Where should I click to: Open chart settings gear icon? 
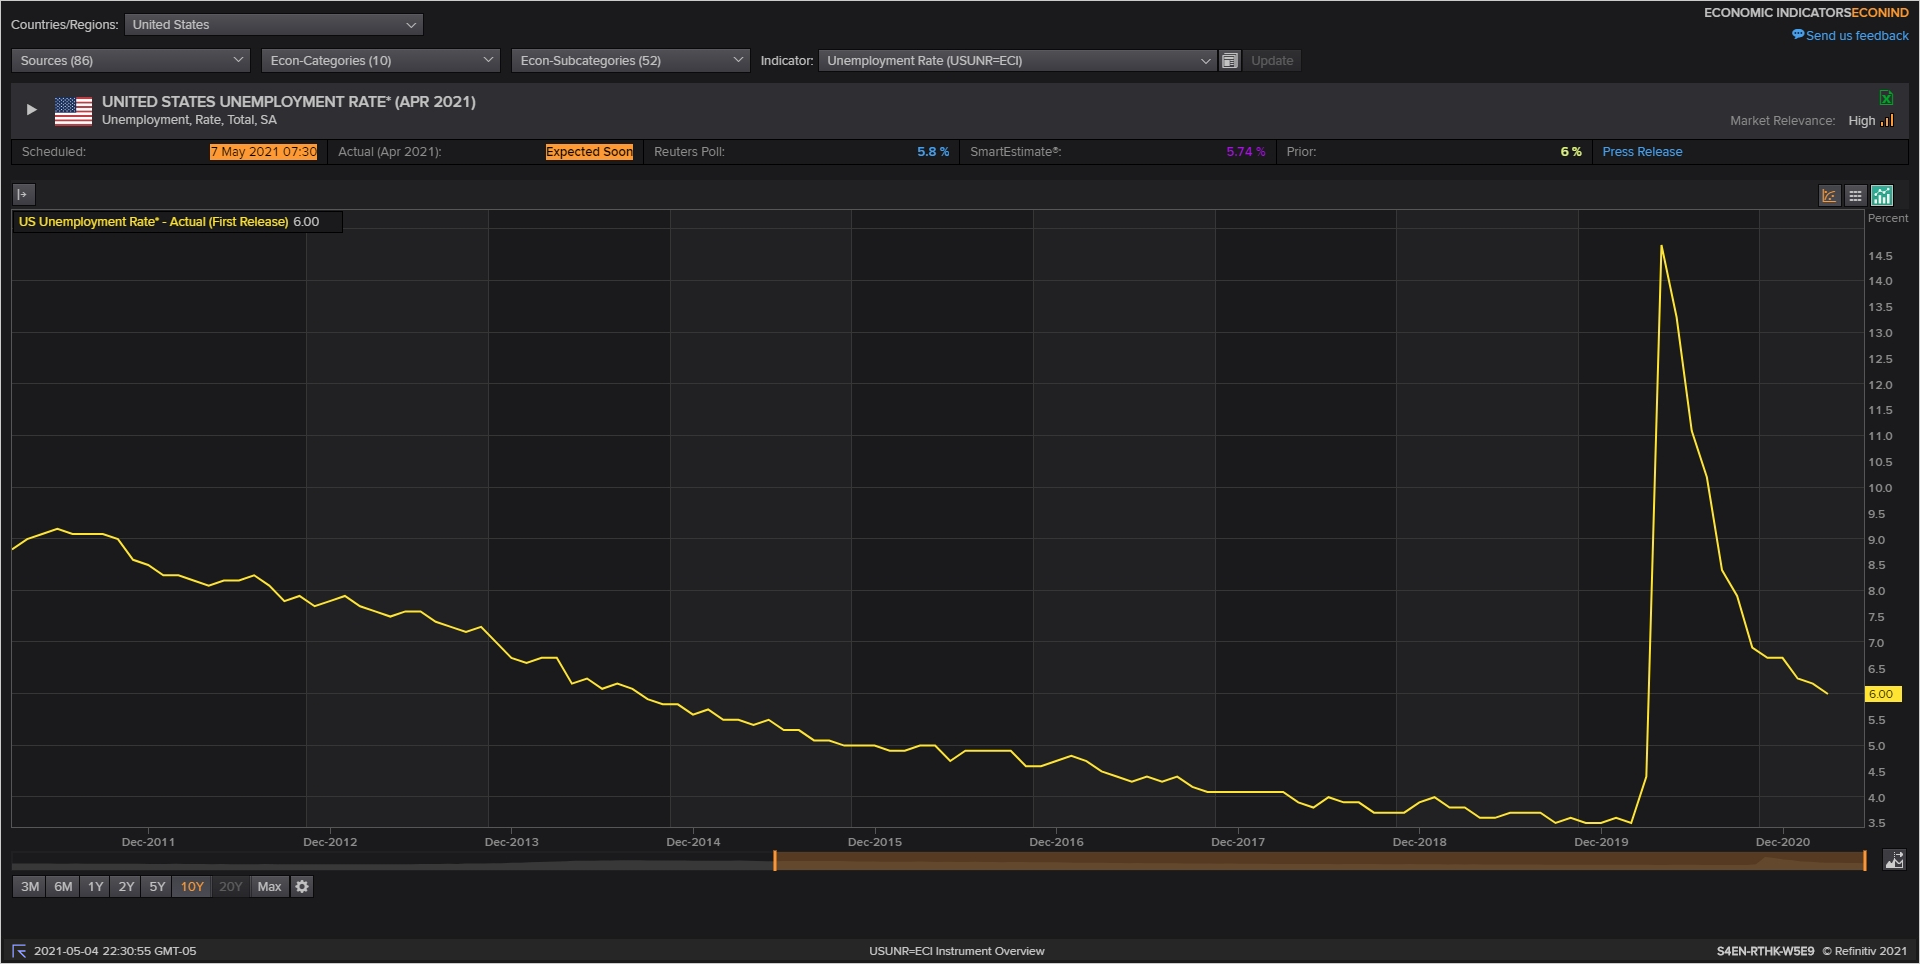pos(302,887)
